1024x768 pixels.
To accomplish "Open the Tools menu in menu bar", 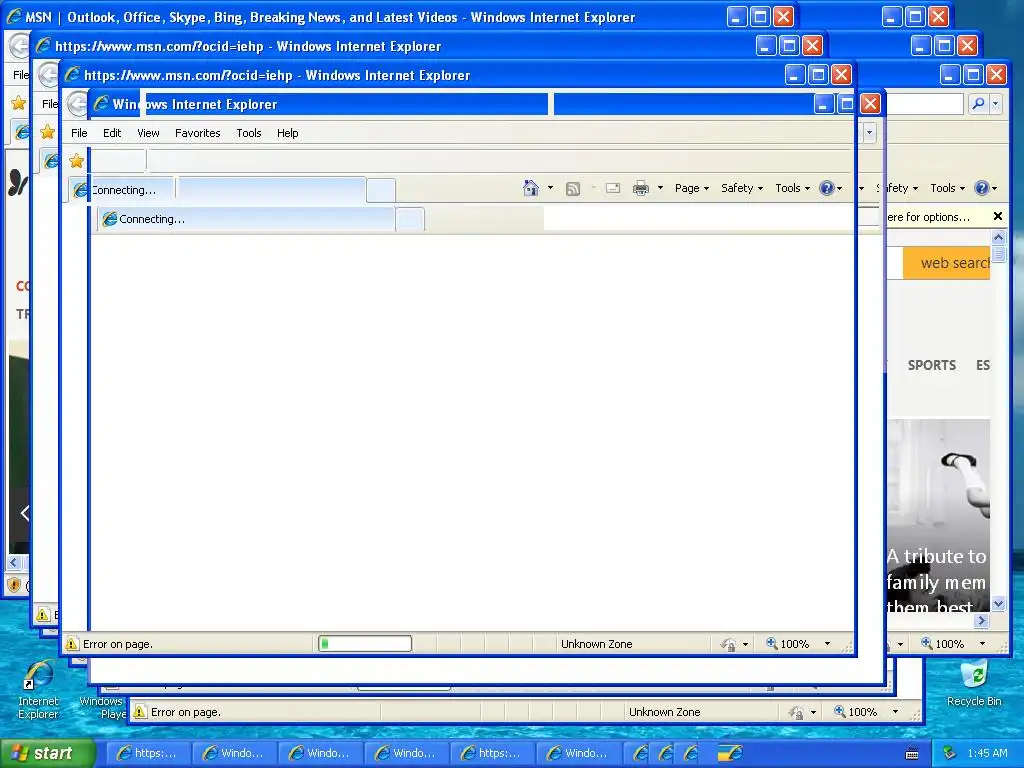I will [x=249, y=133].
